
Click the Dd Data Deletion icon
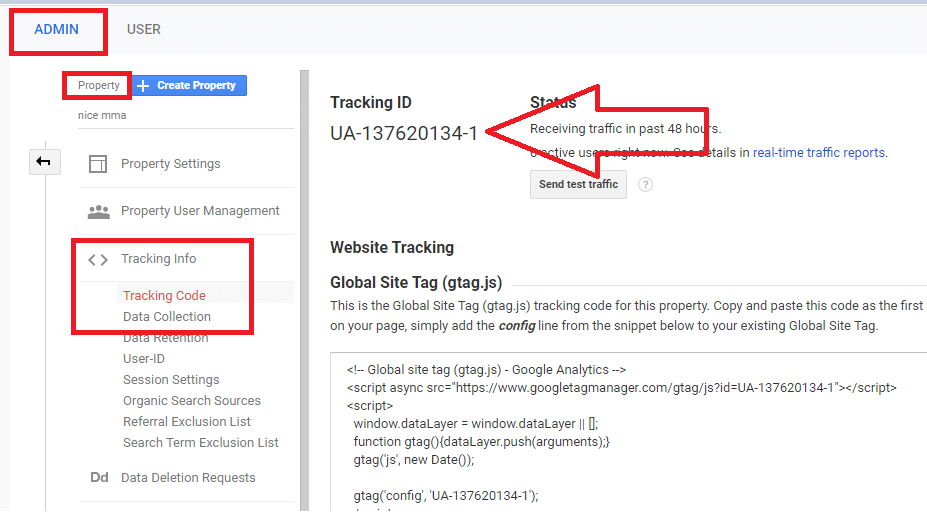pyautogui.click(x=99, y=477)
